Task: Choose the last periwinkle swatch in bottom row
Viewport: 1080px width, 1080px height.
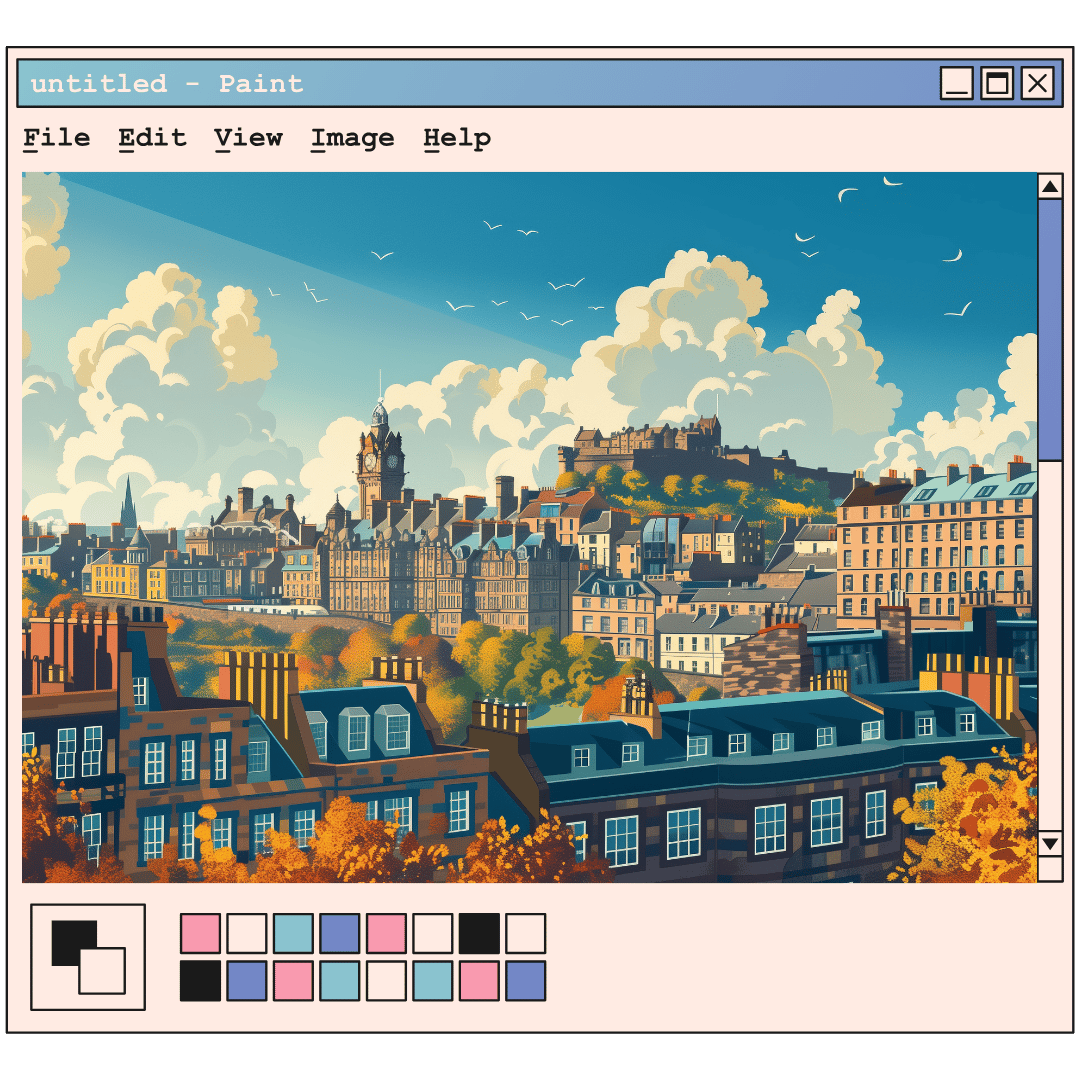Action: [526, 981]
